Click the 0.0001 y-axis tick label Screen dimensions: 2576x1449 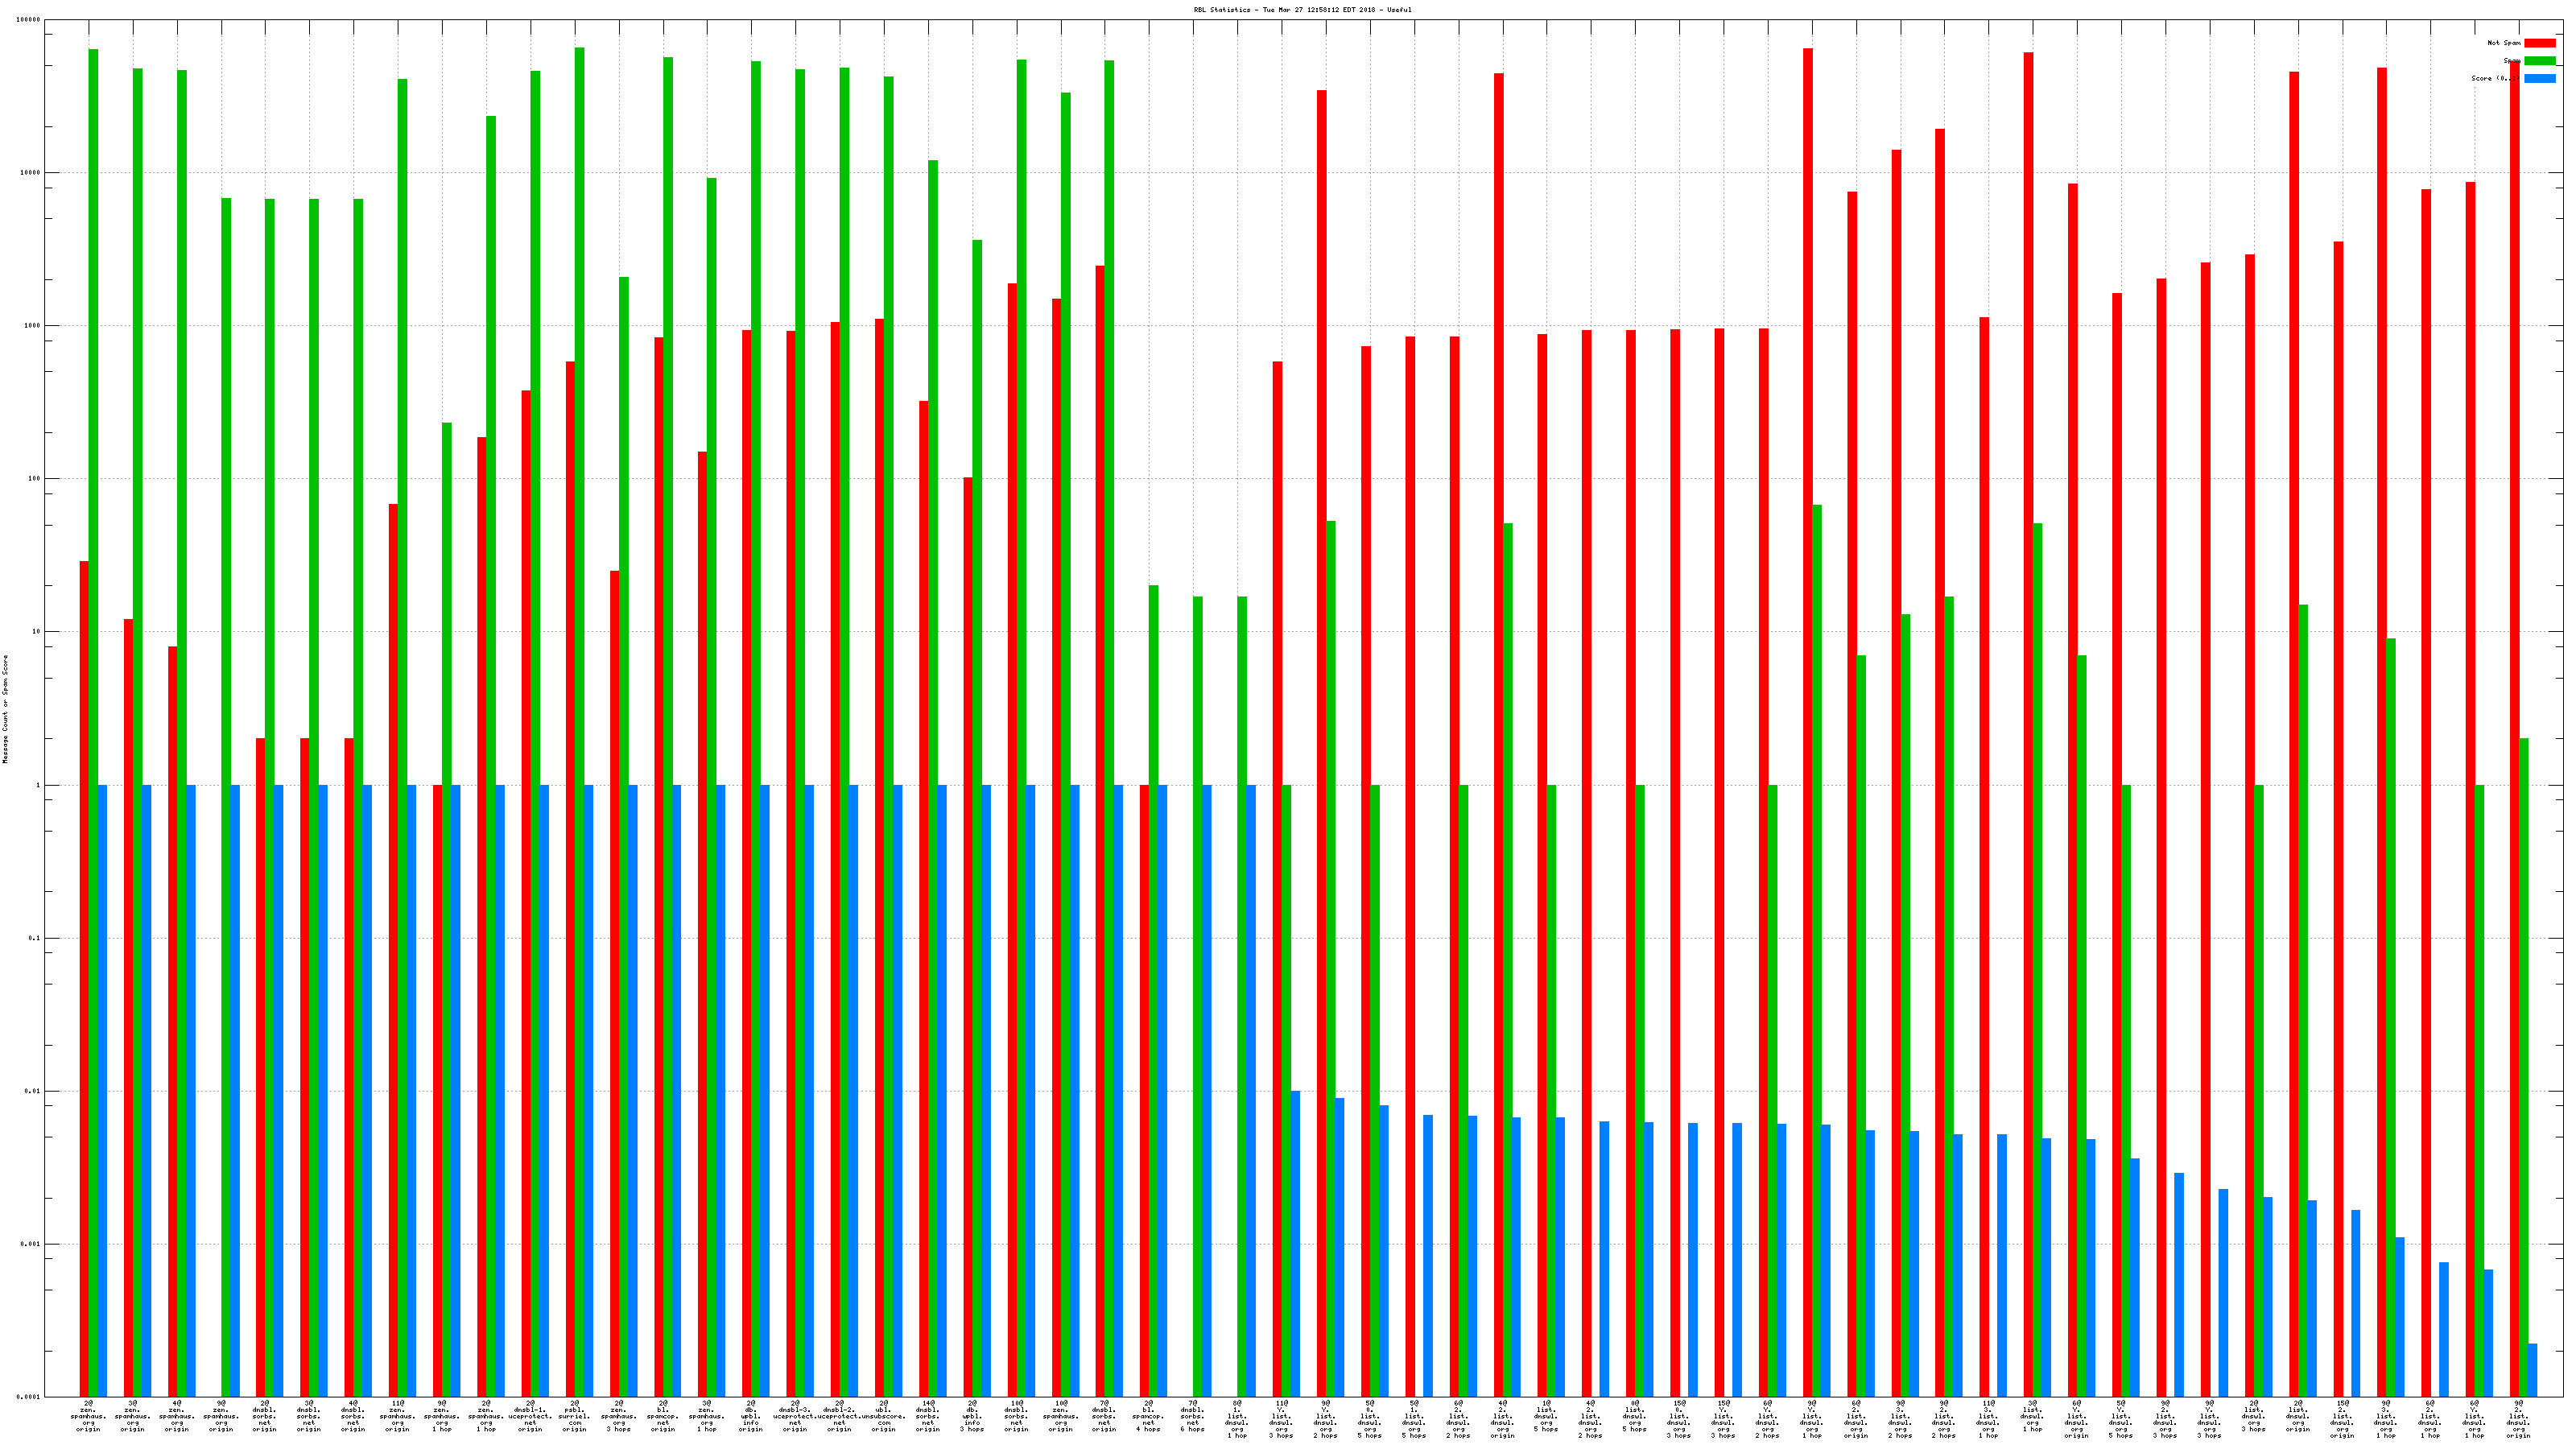click(x=30, y=1397)
